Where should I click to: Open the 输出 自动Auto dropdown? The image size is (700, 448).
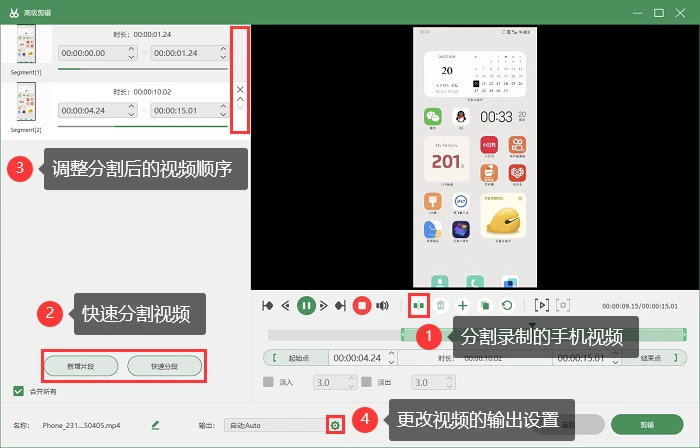(276, 425)
